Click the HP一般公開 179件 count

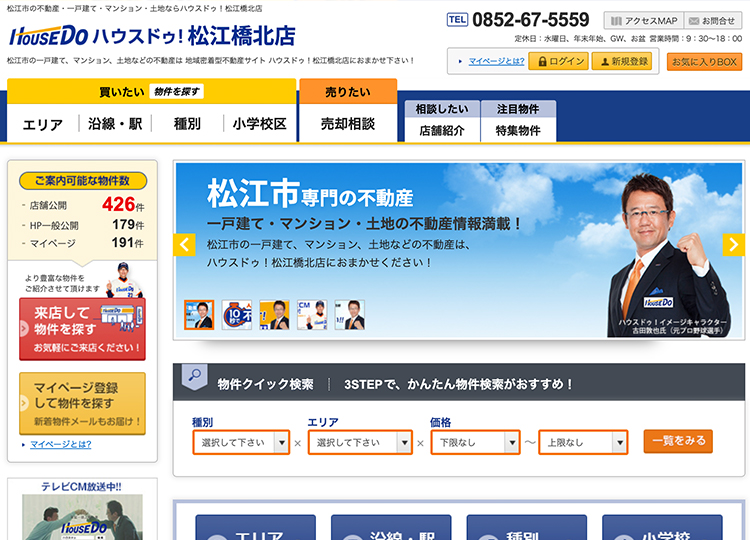pyautogui.click(x=128, y=225)
